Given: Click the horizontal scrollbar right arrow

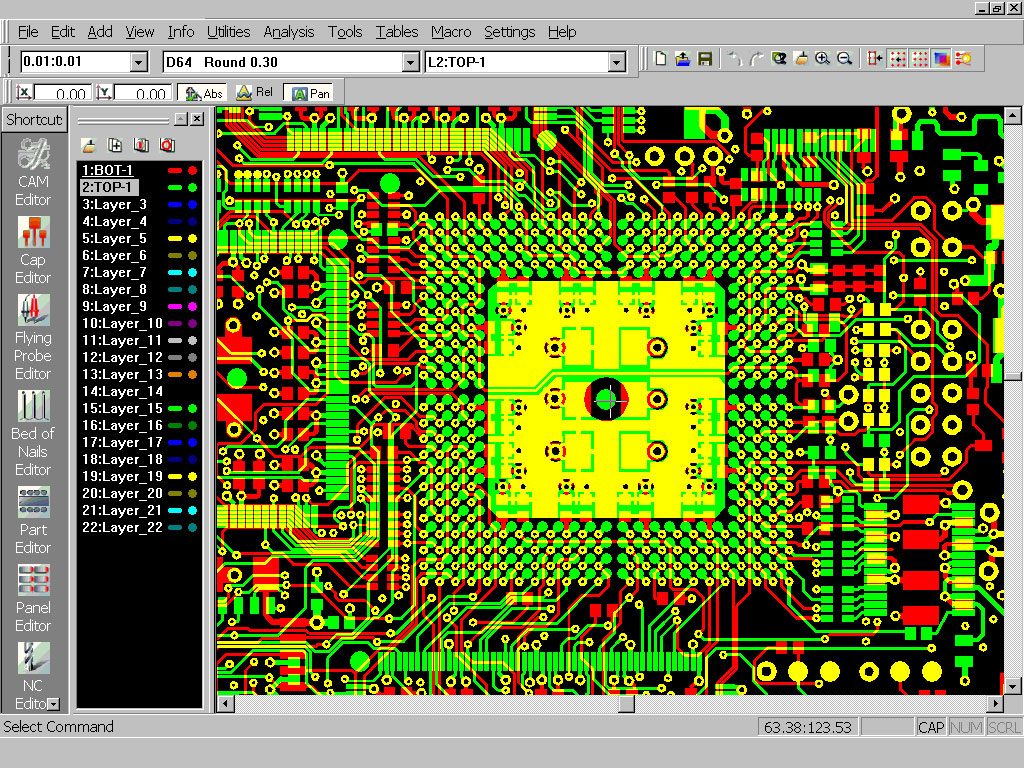Looking at the screenshot, I should pos(995,703).
